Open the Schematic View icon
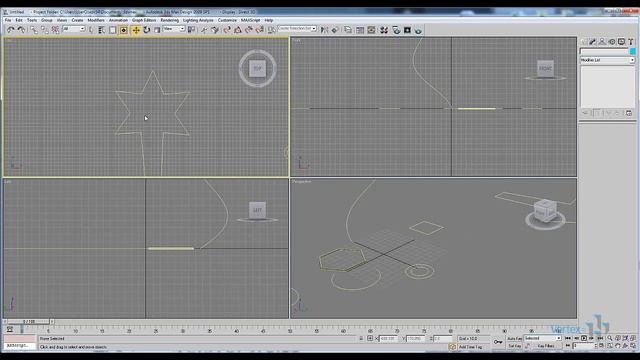Image resolution: width=640 pixels, height=360 pixels. click(x=371, y=30)
